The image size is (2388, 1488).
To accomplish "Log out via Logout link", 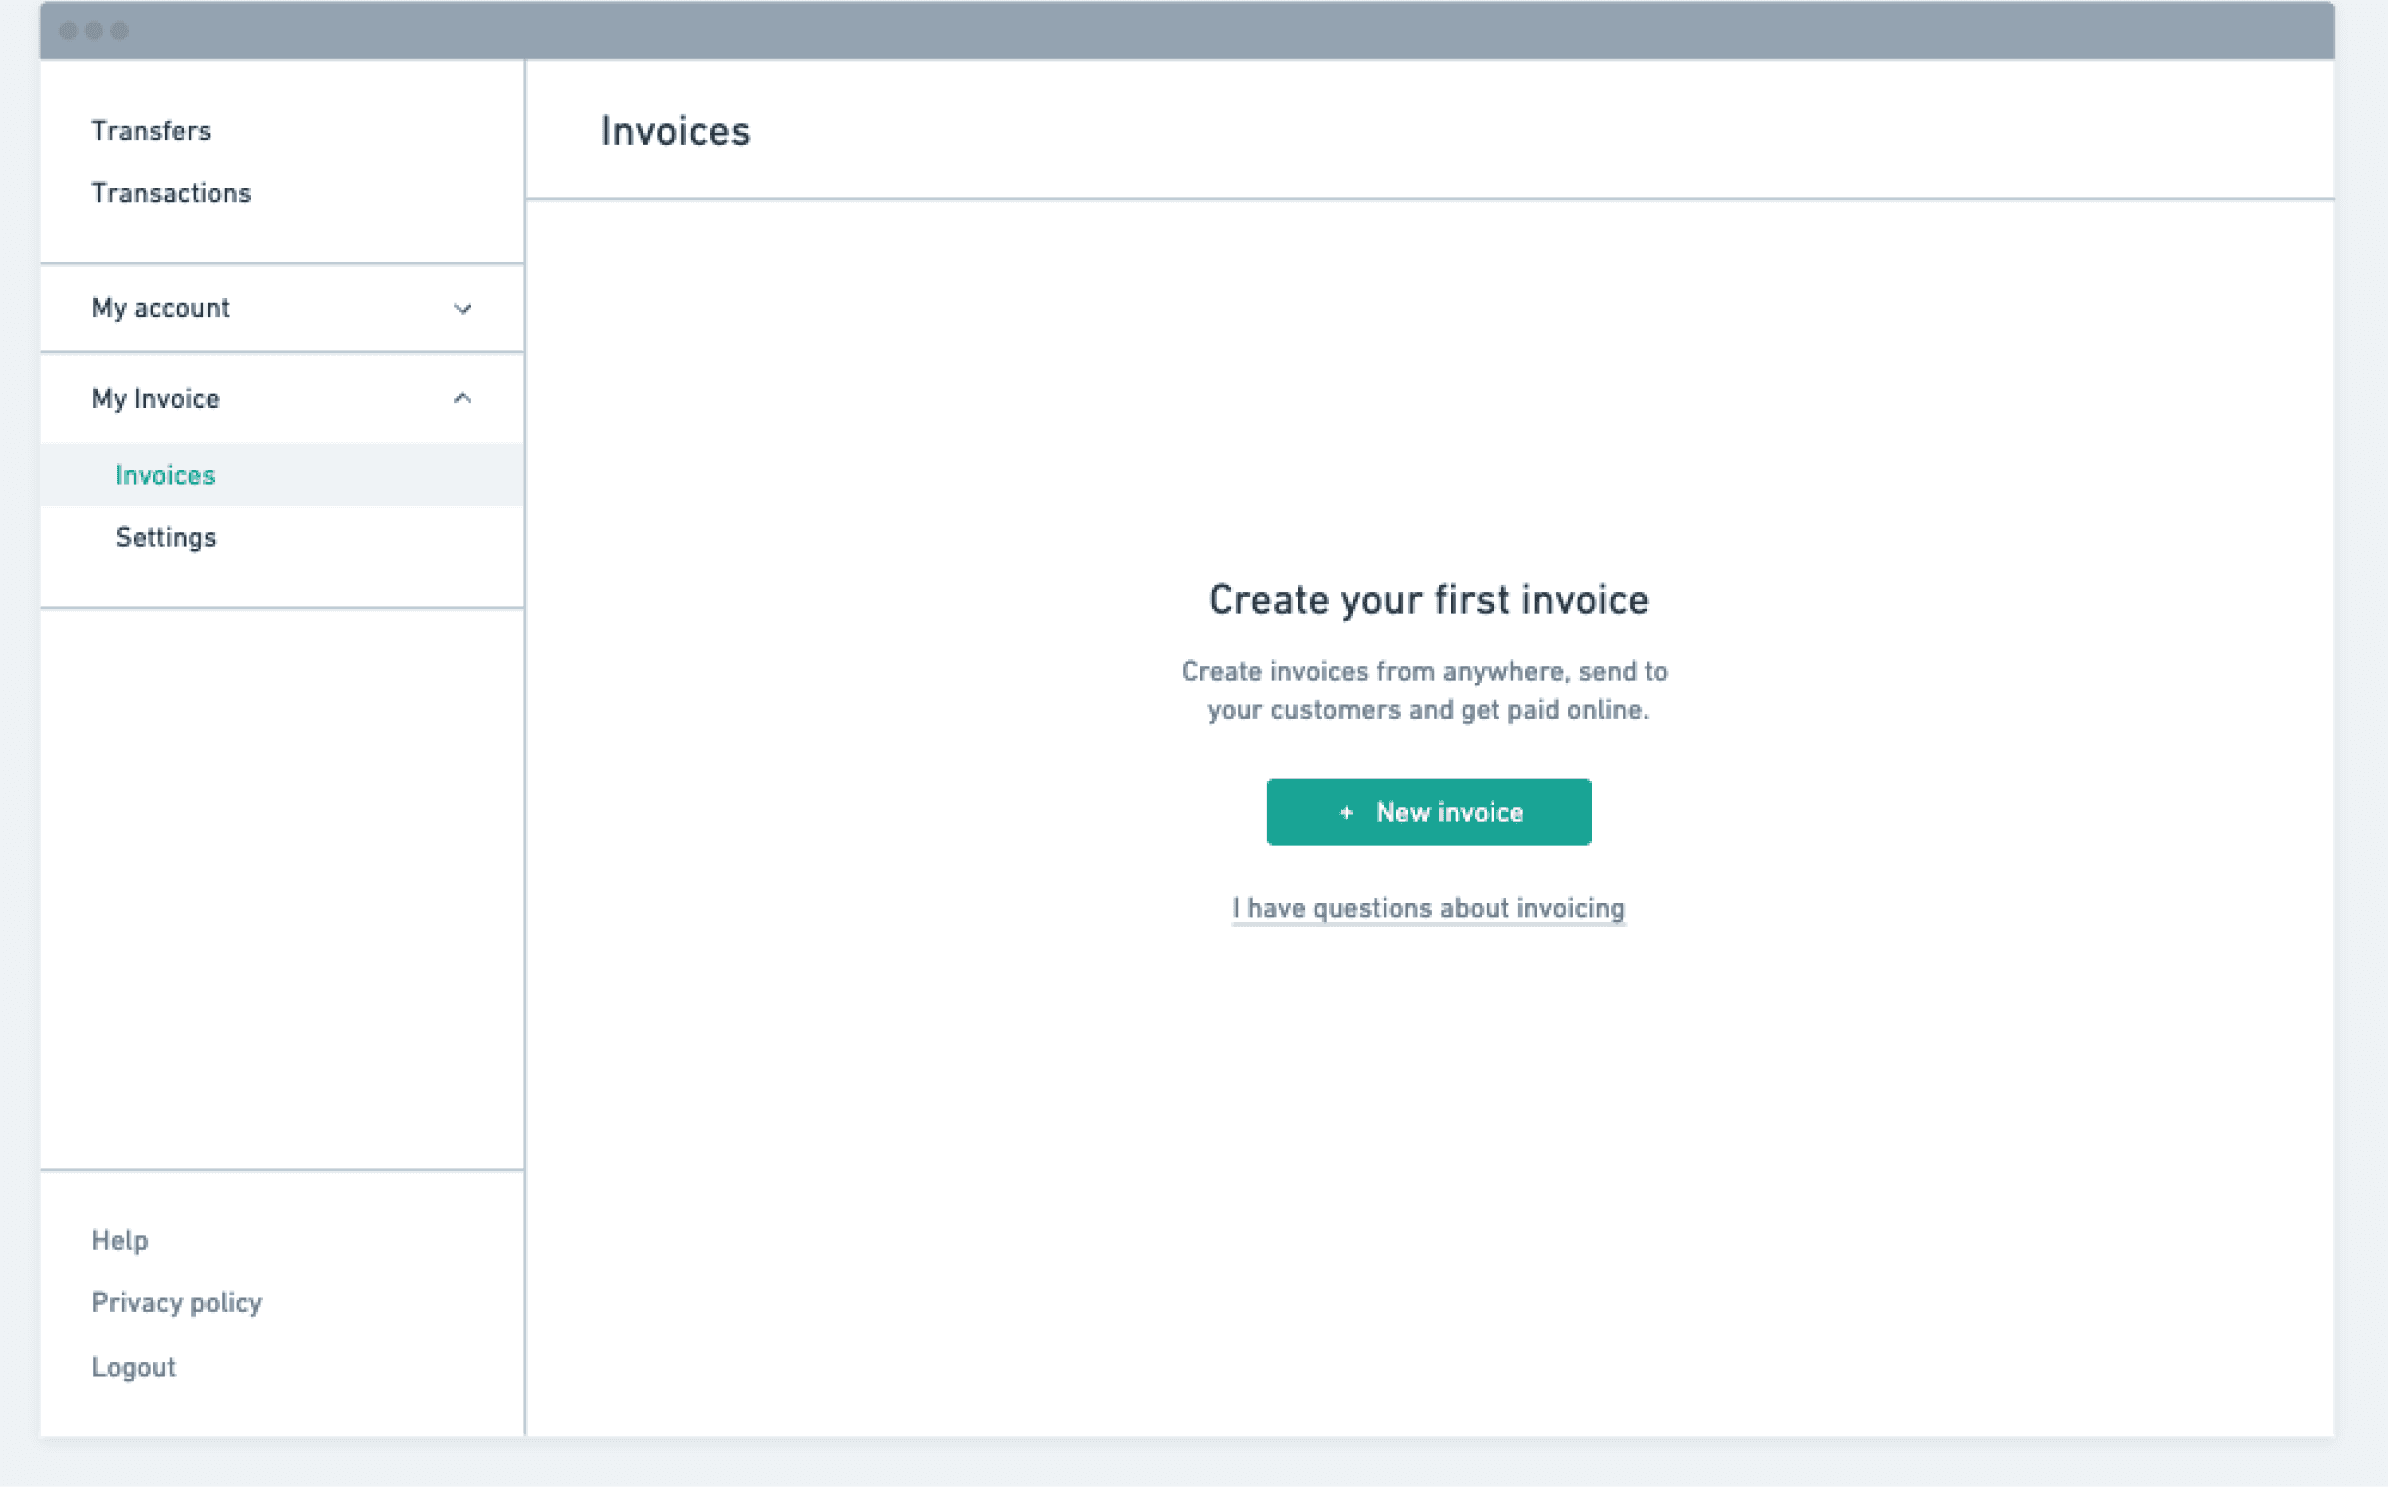I will pyautogui.click(x=134, y=1367).
